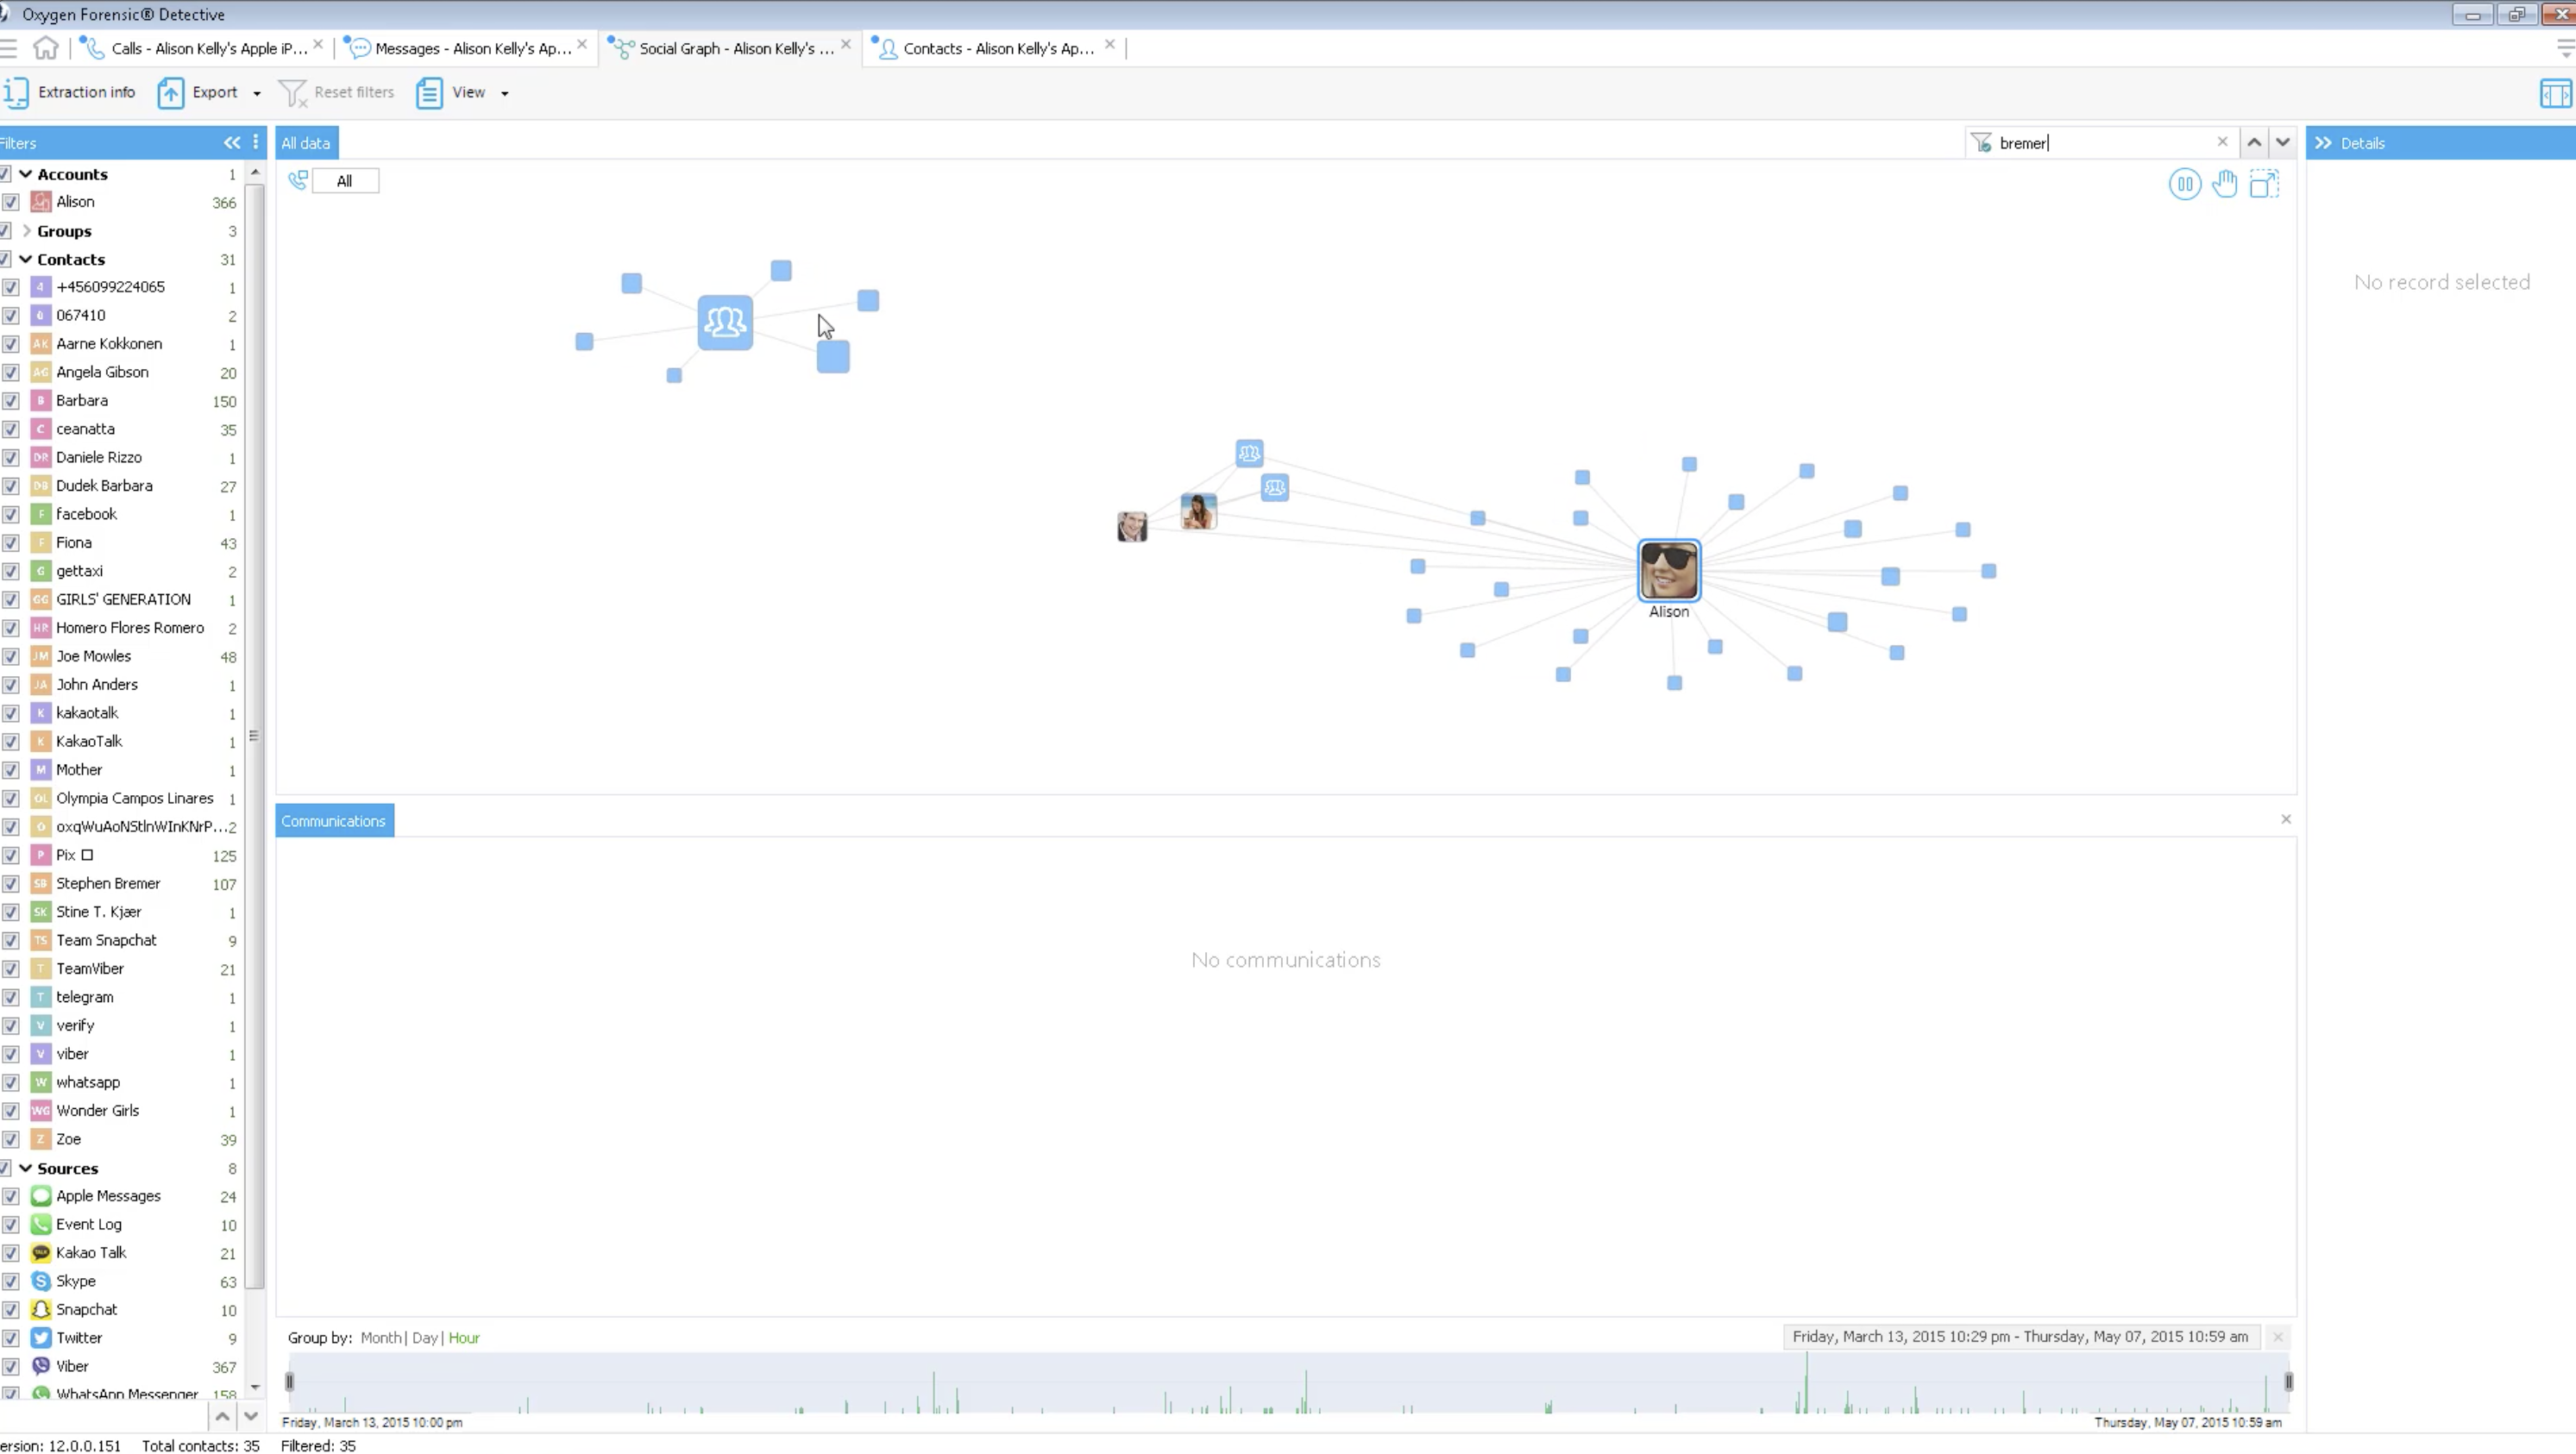Click the fit graph to screen icon
This screenshot has height=1454, width=2576.
click(2264, 184)
